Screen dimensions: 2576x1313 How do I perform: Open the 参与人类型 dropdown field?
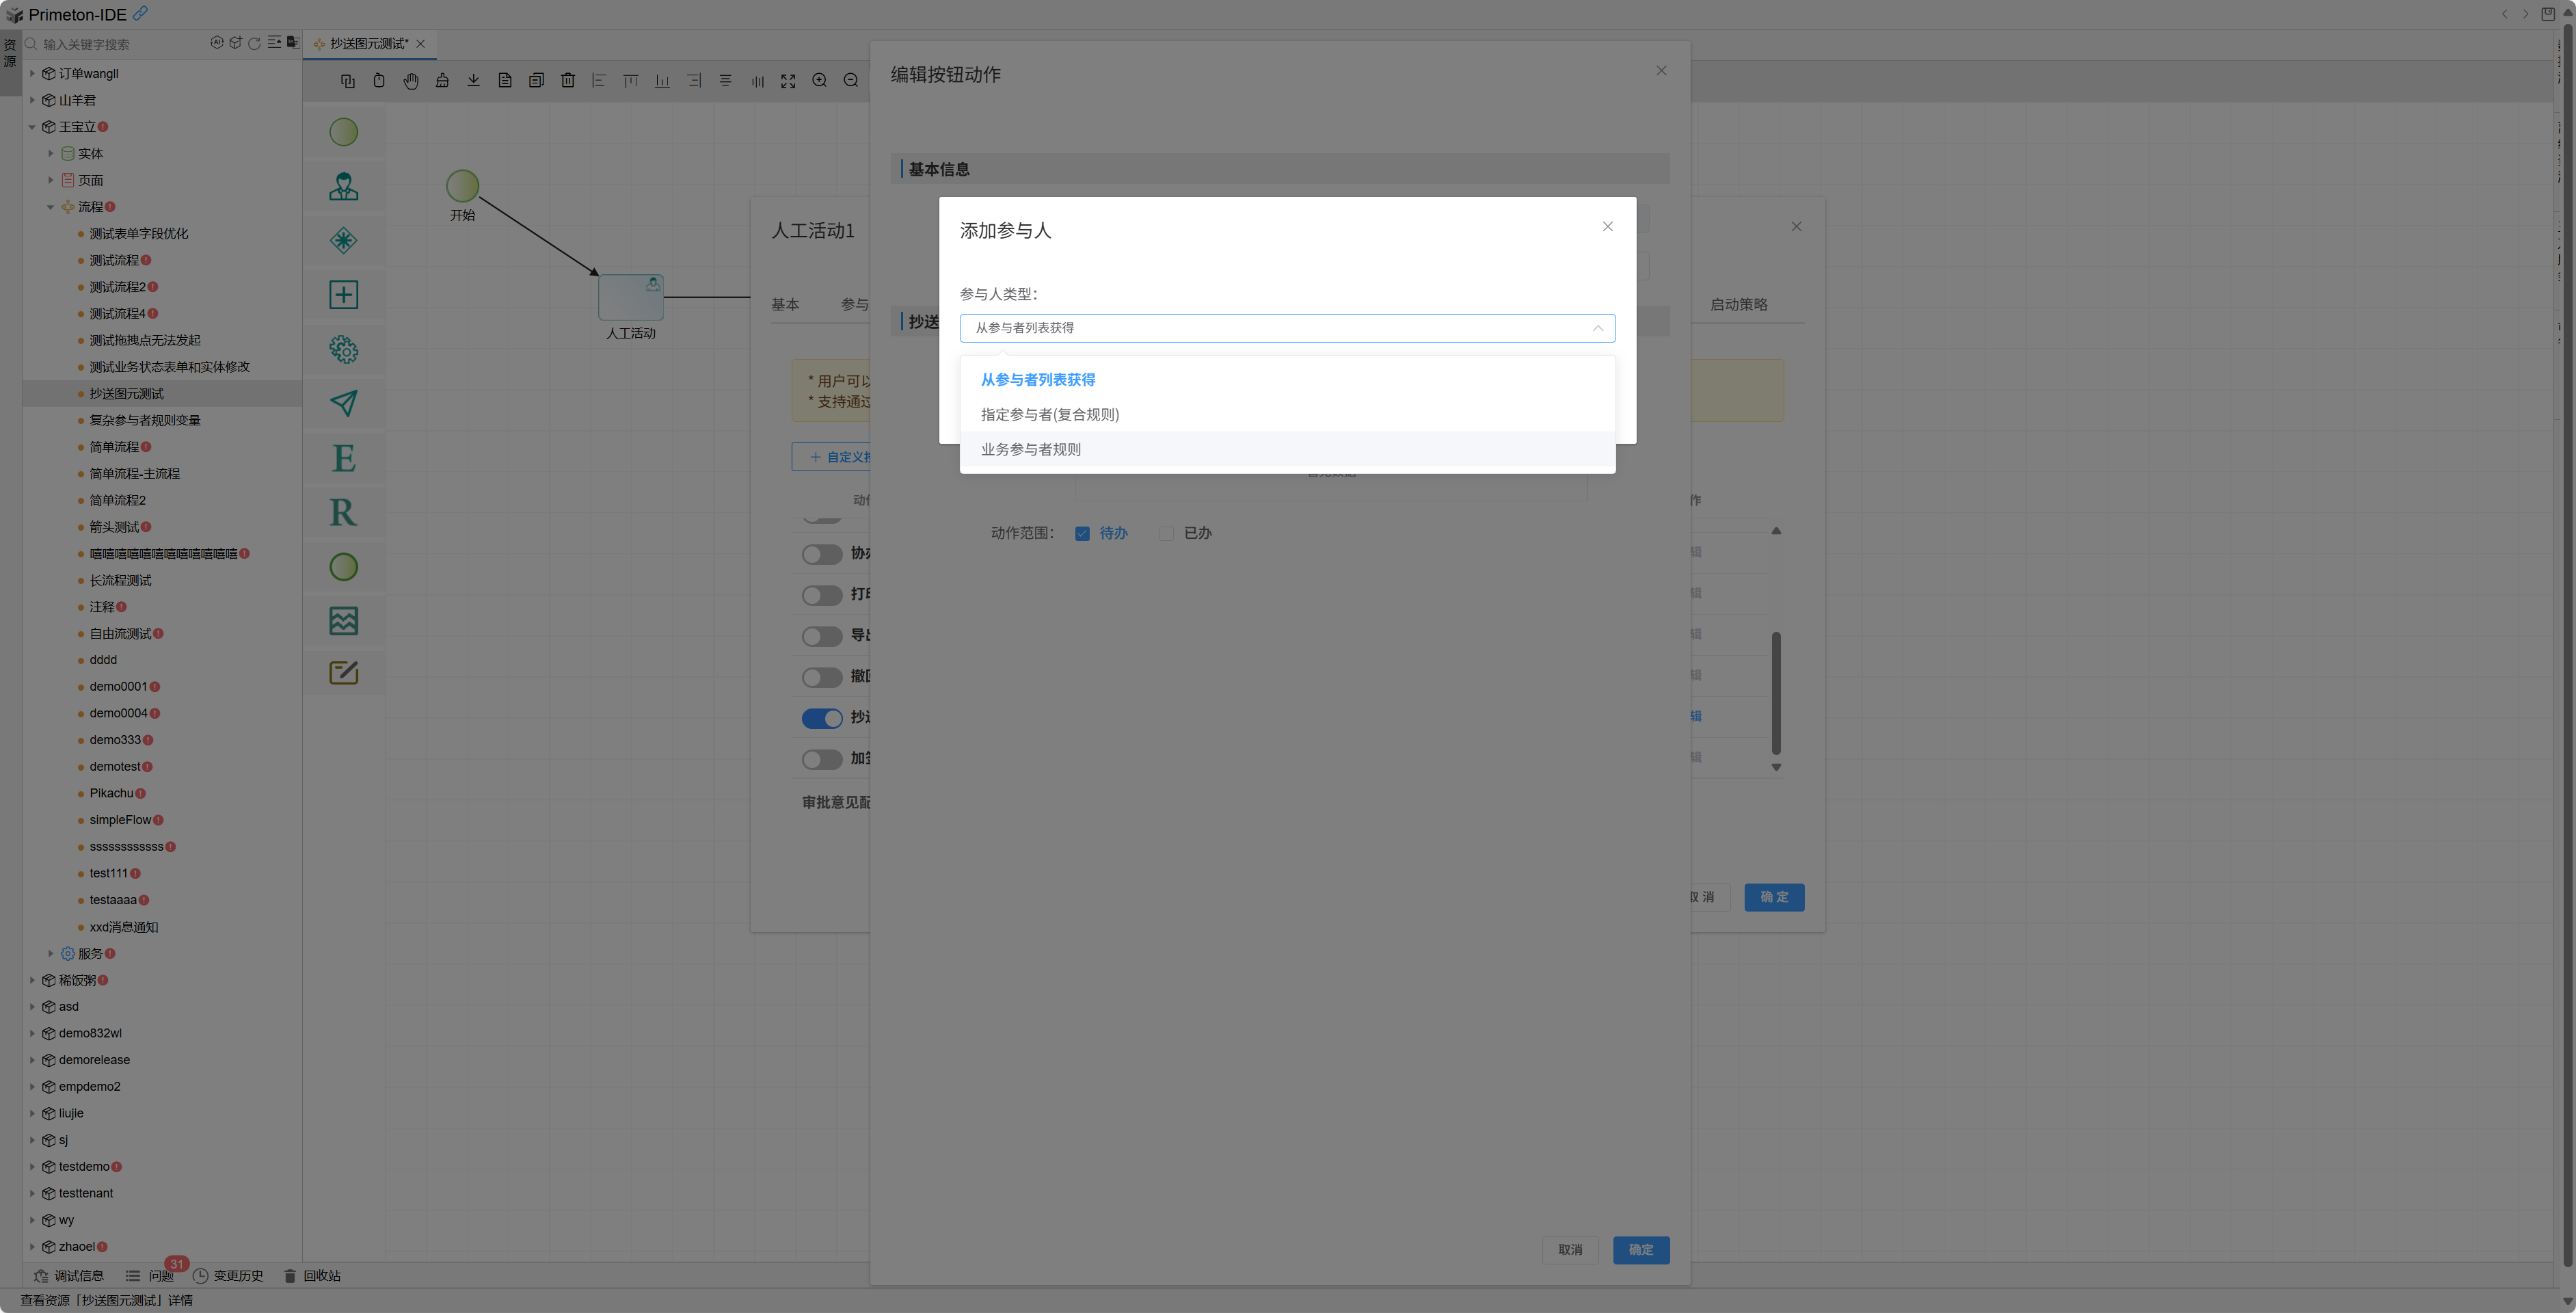1286,328
